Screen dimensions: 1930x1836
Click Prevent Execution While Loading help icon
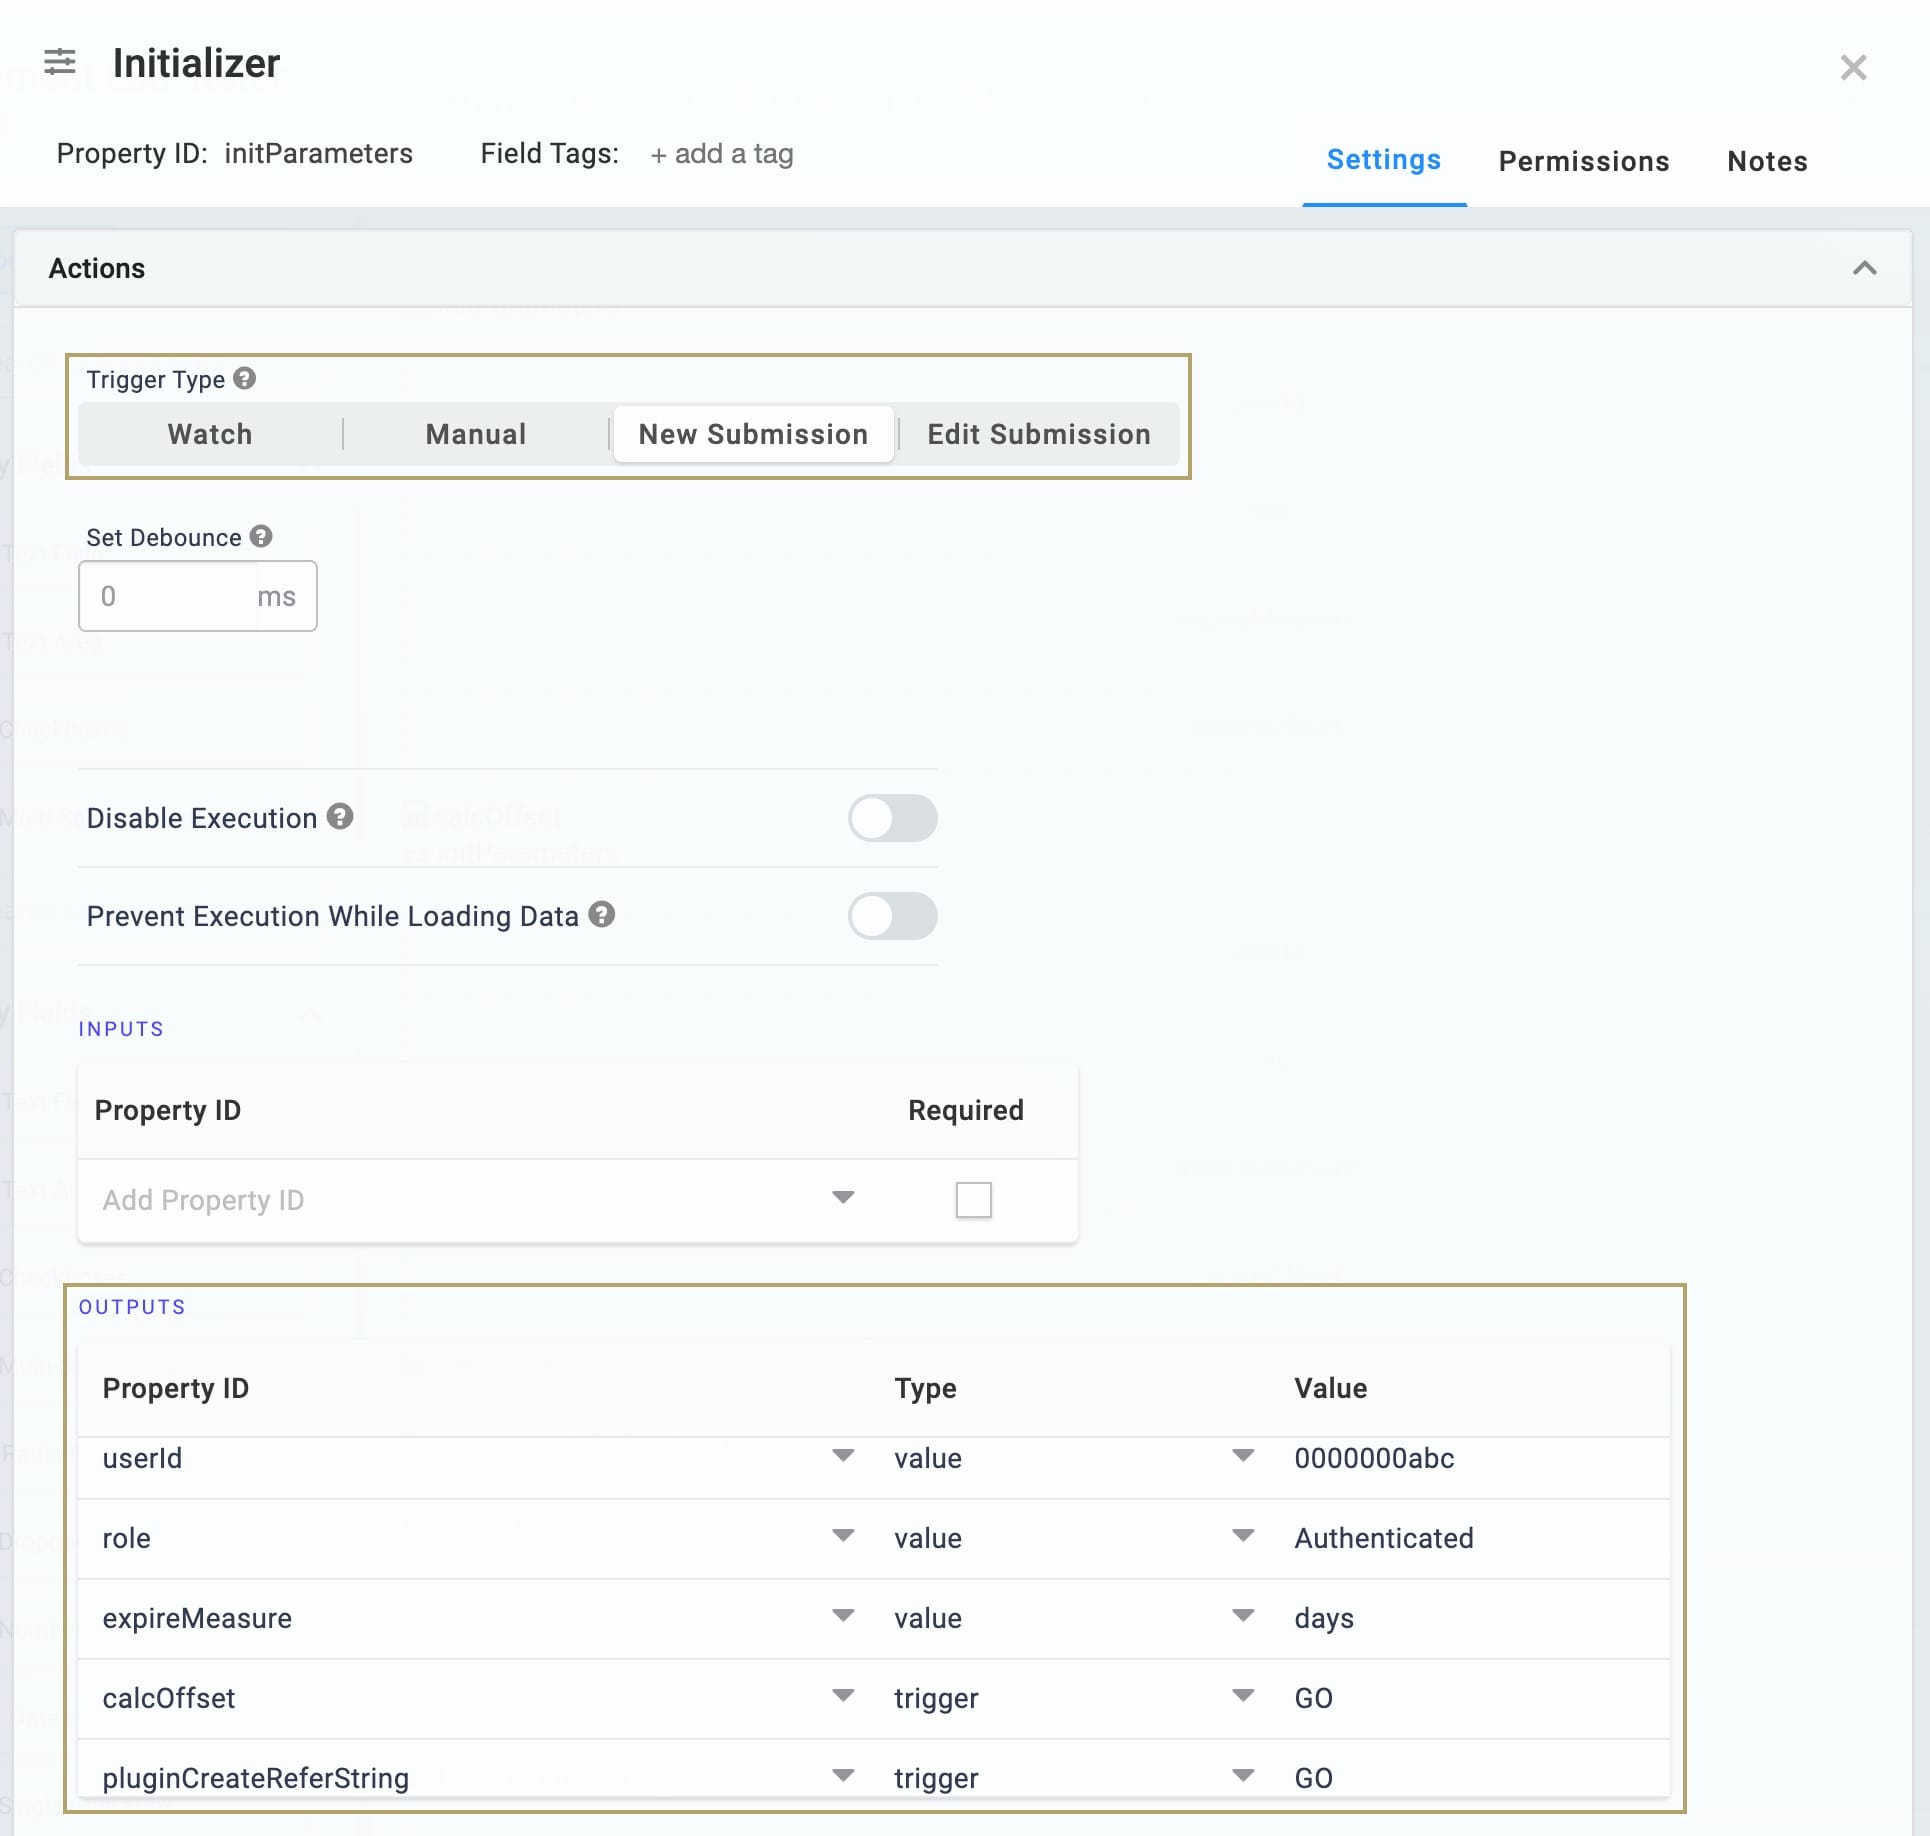(x=601, y=914)
